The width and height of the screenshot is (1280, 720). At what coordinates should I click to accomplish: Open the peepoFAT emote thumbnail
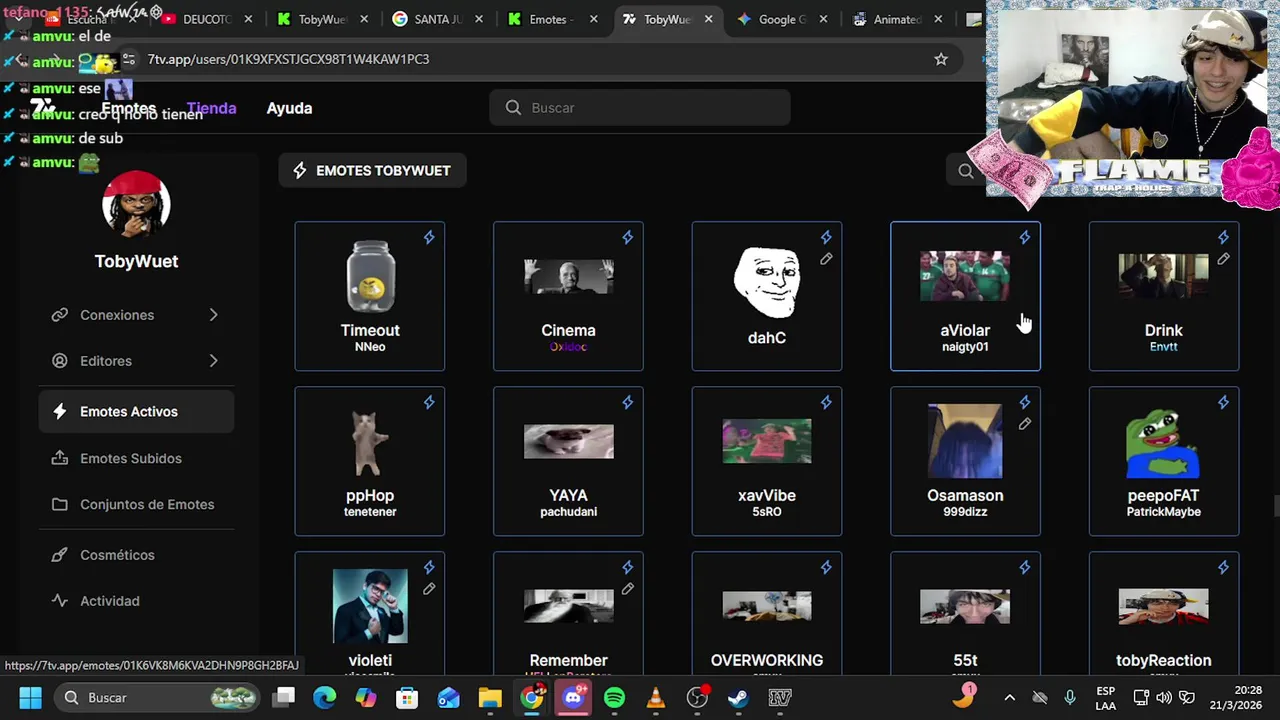1163,442
